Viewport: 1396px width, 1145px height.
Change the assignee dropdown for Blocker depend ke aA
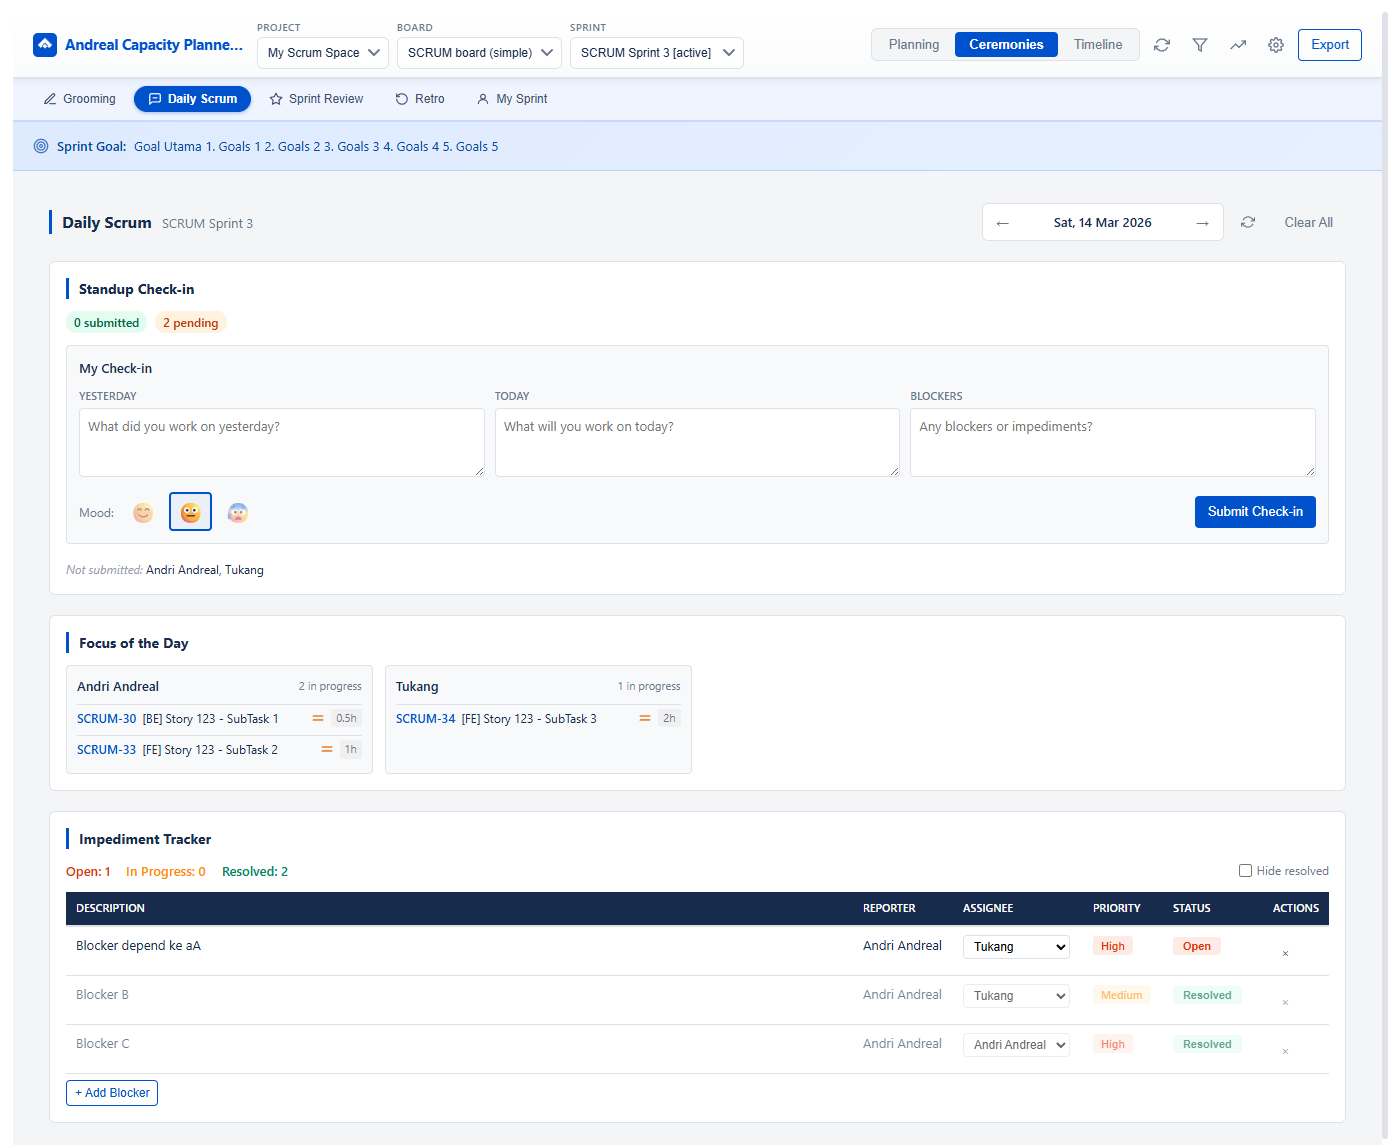[x=1016, y=946]
